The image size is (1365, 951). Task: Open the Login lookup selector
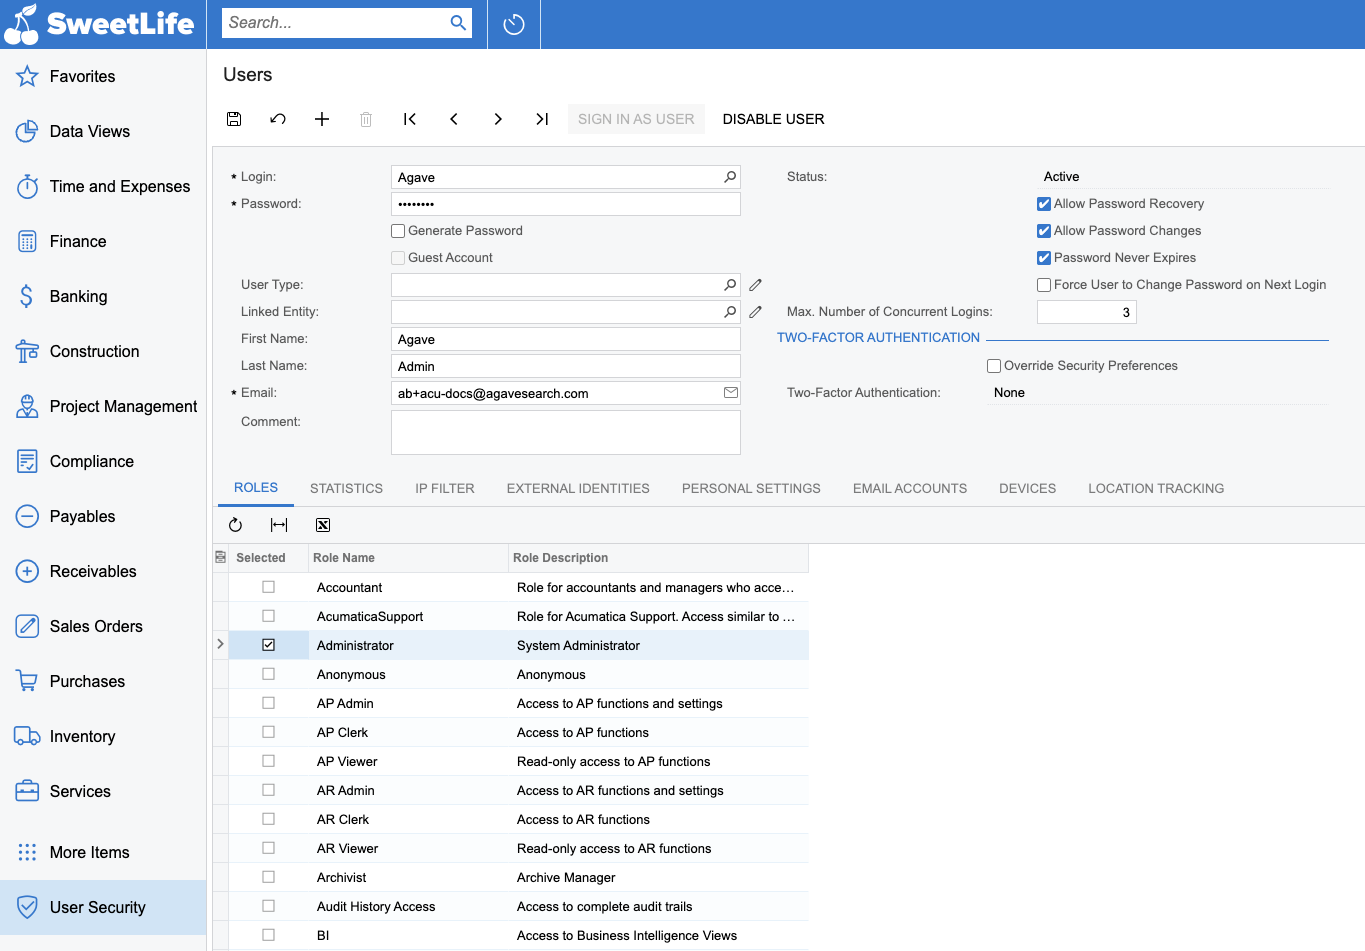coord(730,177)
